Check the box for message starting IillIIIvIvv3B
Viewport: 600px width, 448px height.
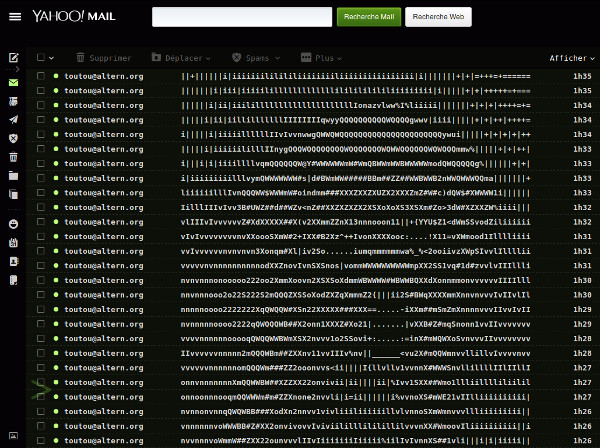(x=41, y=207)
